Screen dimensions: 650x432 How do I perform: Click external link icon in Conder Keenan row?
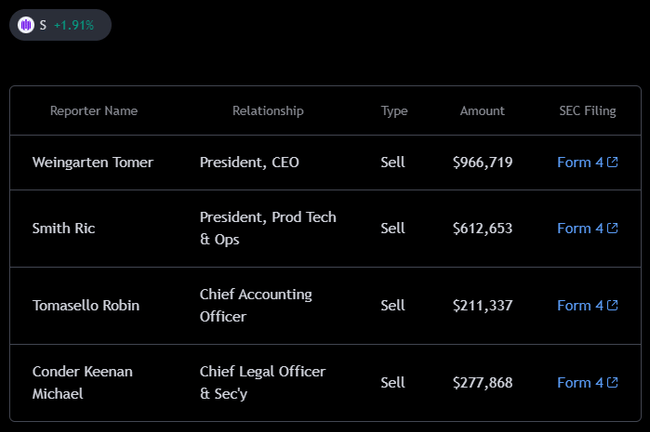[x=612, y=382]
